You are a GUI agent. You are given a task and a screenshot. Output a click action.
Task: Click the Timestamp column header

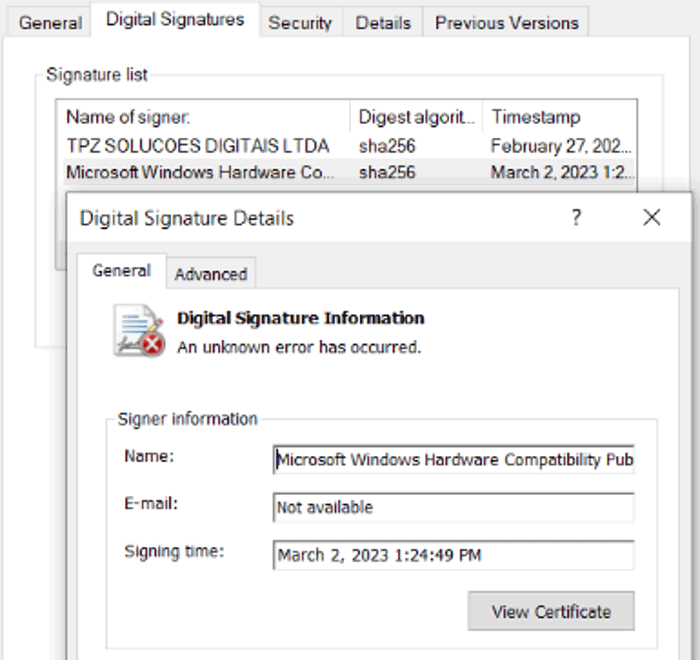(x=558, y=117)
